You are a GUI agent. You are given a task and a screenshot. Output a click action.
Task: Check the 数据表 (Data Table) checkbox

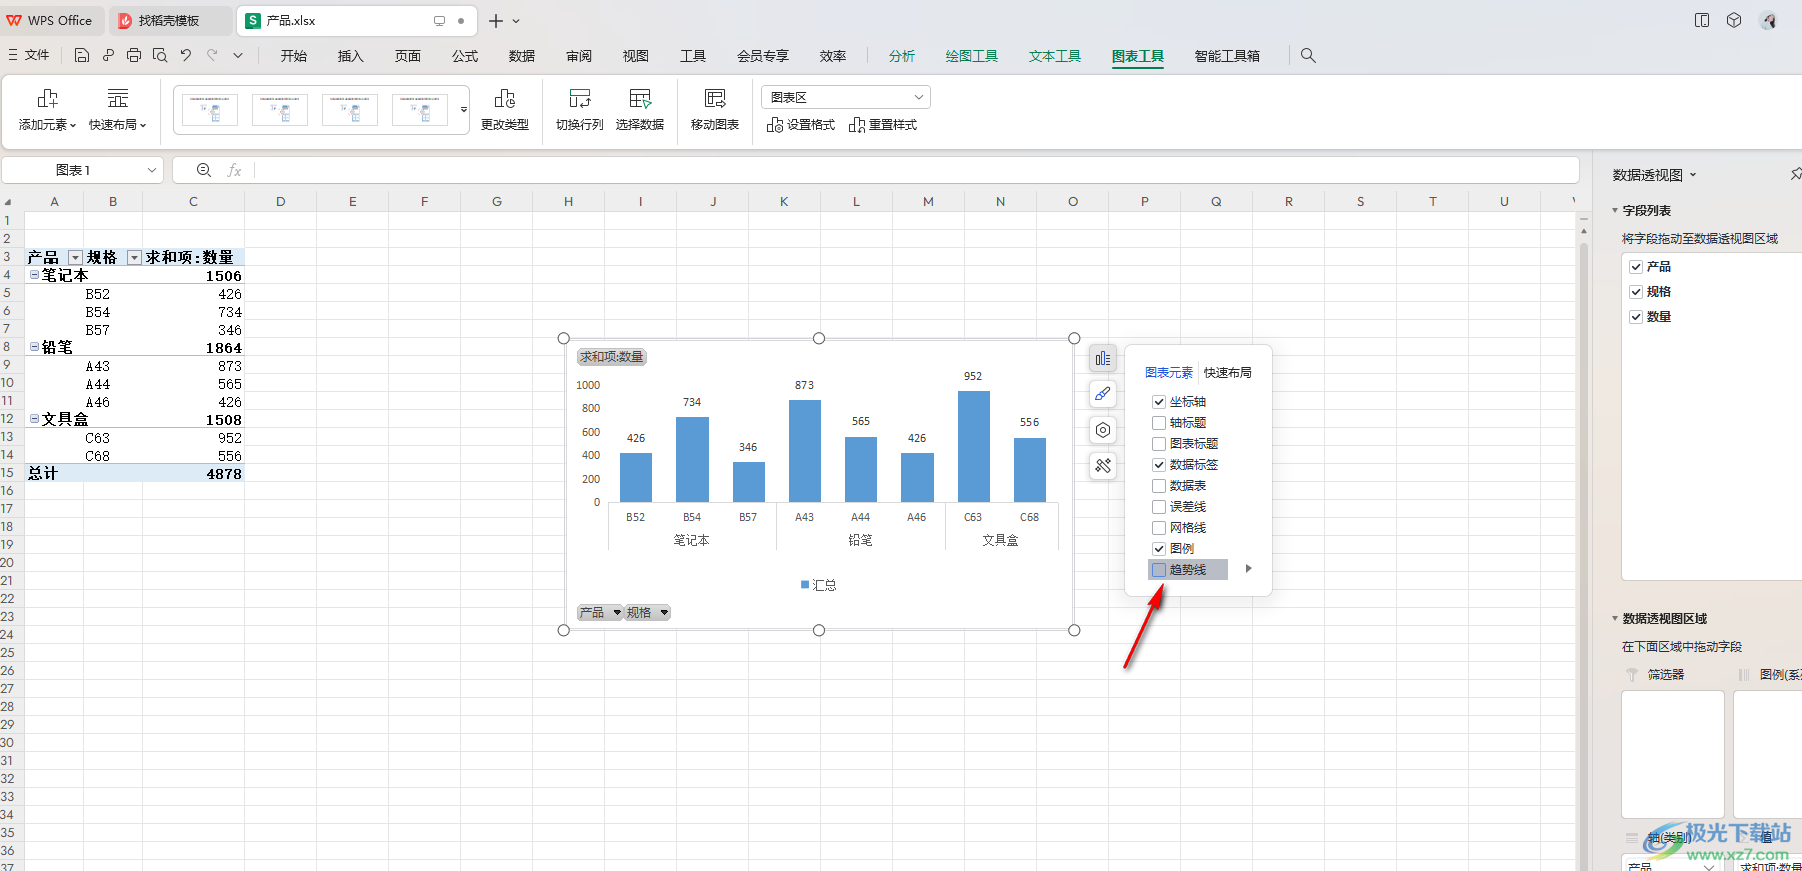click(x=1159, y=486)
